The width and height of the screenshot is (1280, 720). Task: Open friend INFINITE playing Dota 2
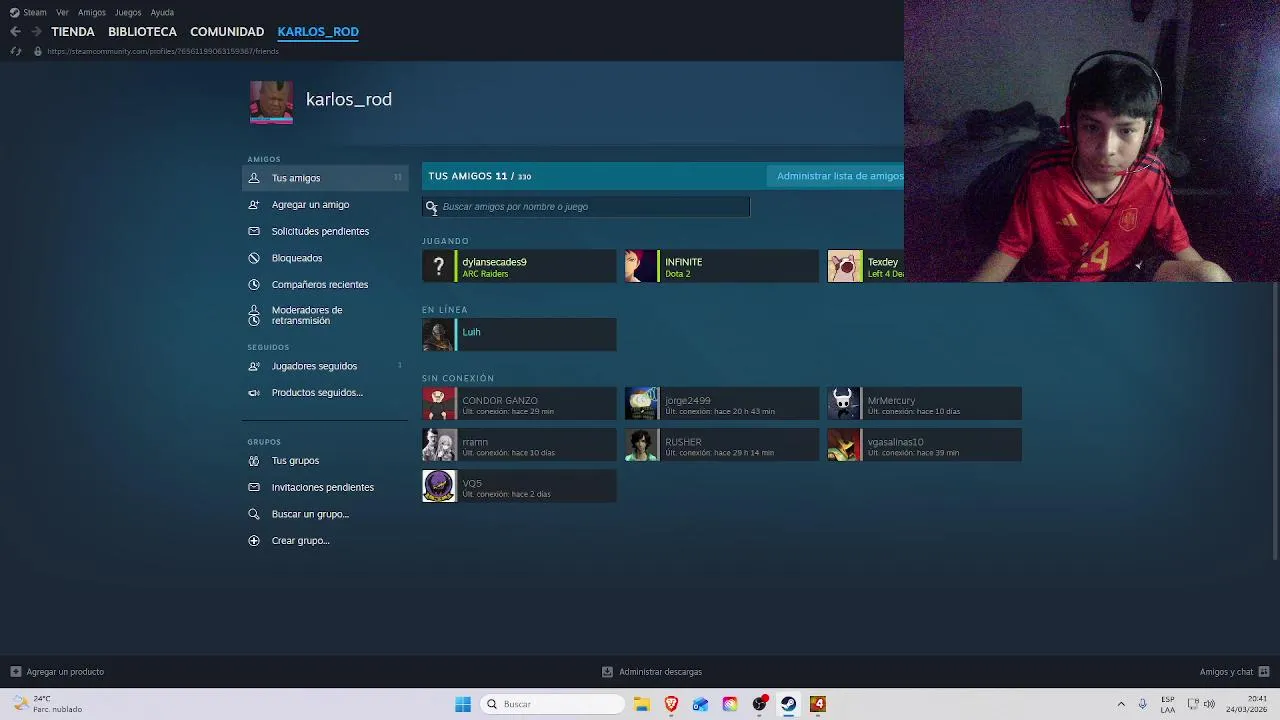tap(722, 266)
